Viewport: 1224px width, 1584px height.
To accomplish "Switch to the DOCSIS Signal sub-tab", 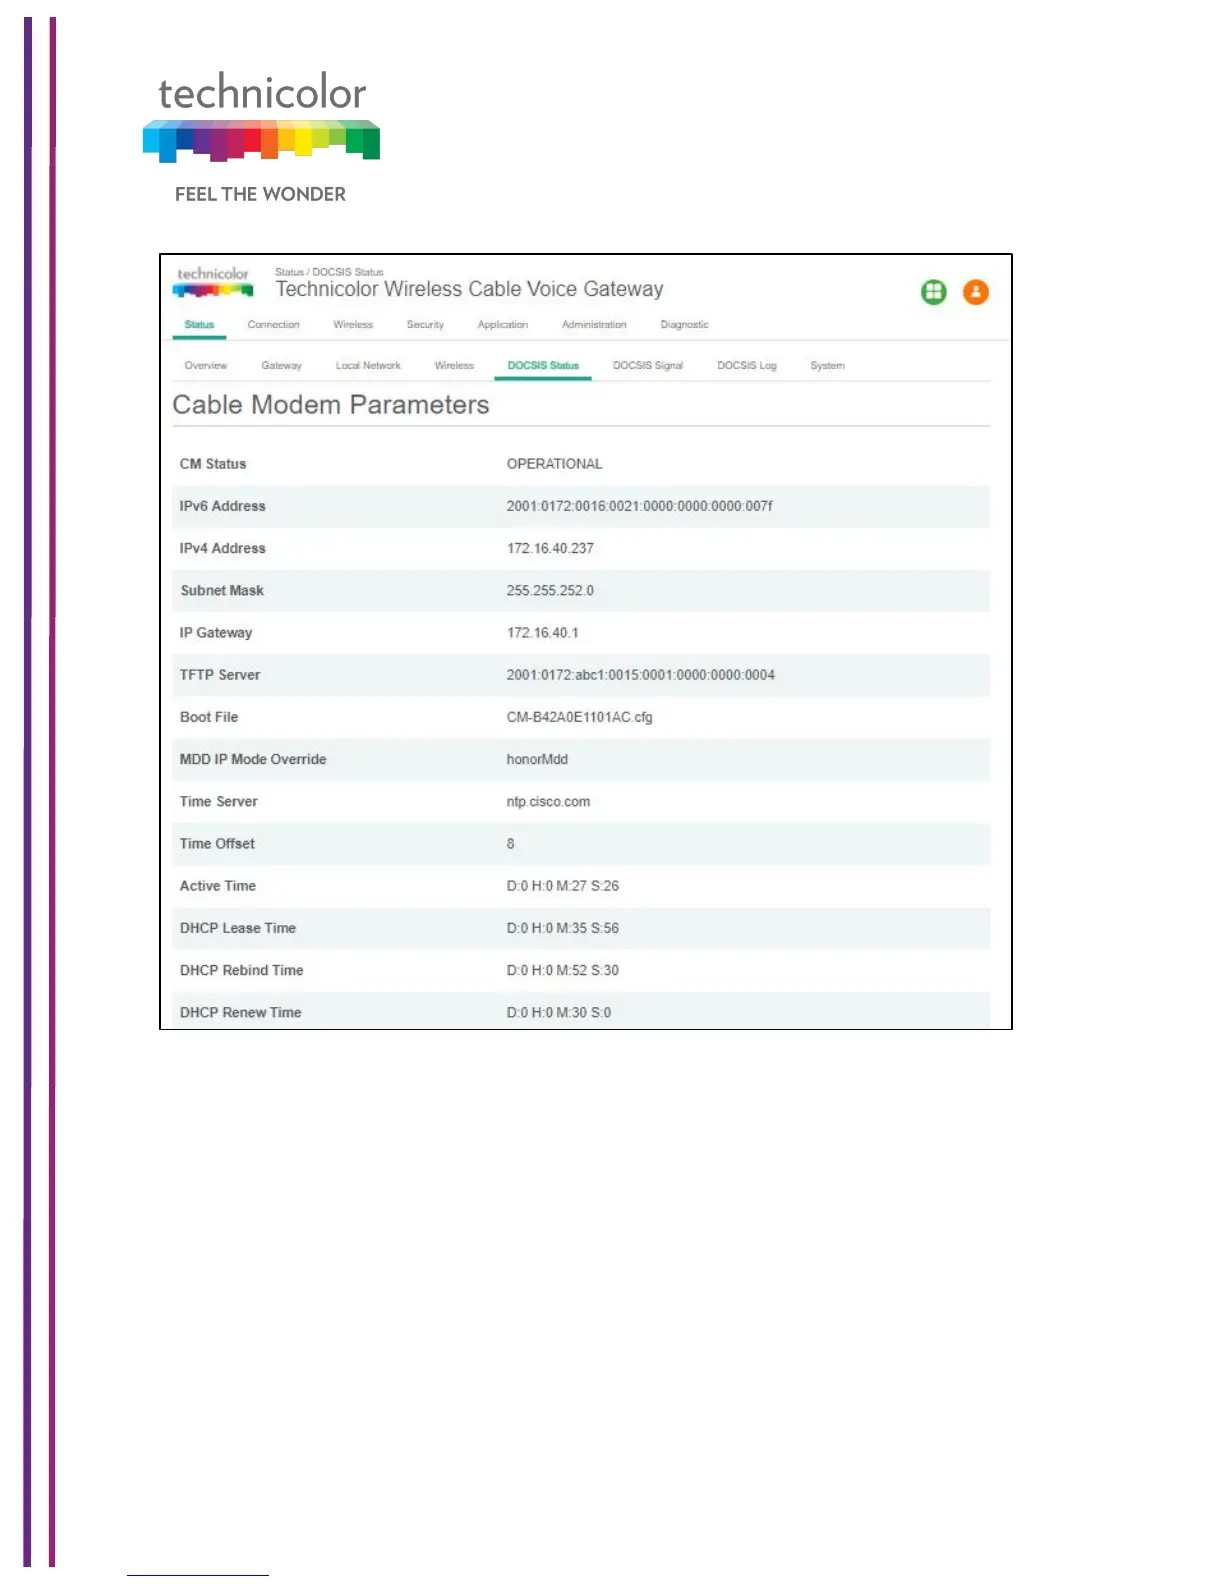I will 648,366.
